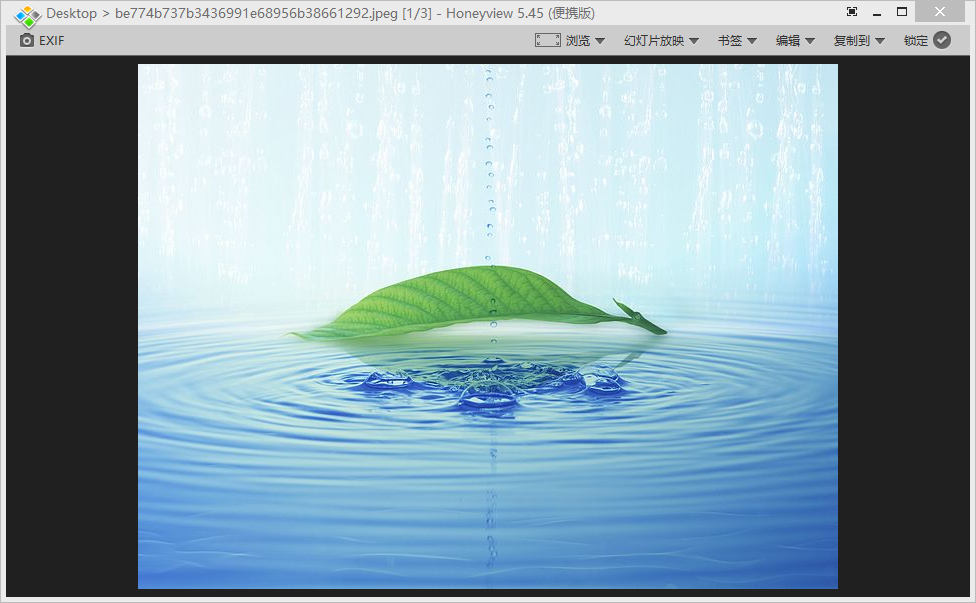Enter fullscreen mode from the title bar
Image resolution: width=976 pixels, height=603 pixels.
[x=852, y=12]
